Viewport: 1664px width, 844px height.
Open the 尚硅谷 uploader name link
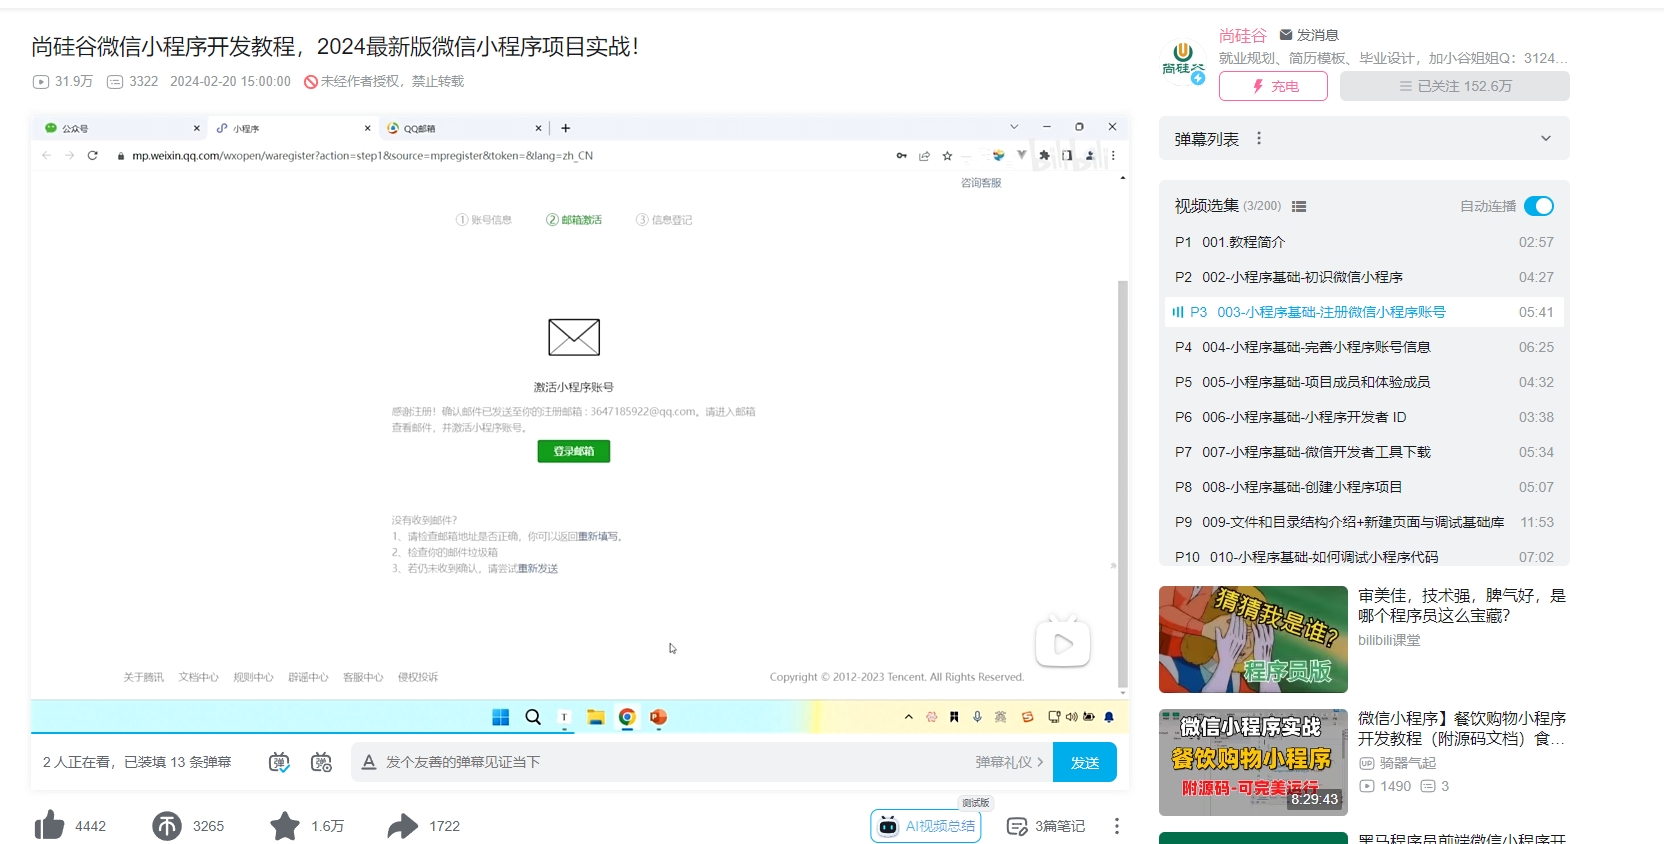click(1243, 35)
